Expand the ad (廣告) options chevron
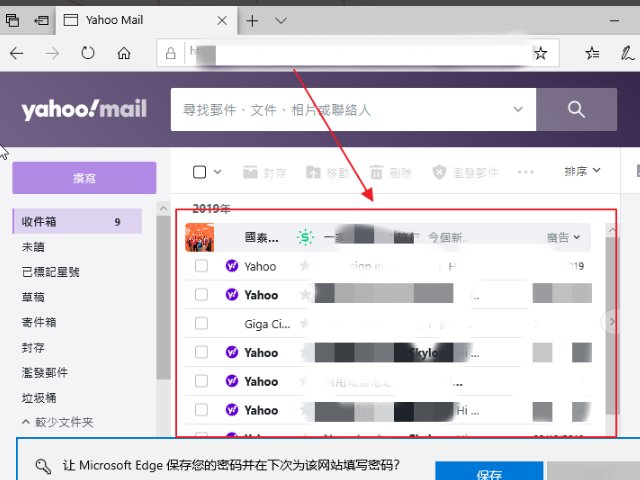This screenshot has width=640, height=480. pos(577,237)
